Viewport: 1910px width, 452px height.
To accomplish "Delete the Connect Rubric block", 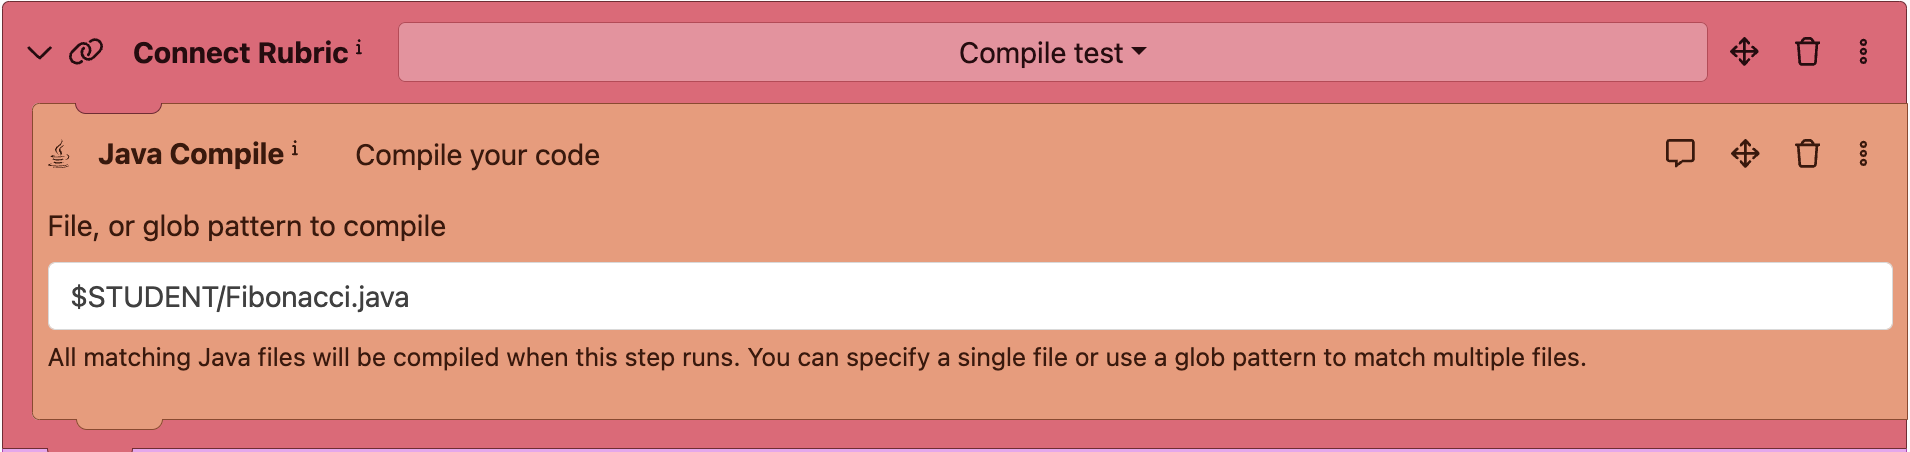I will click(1807, 52).
